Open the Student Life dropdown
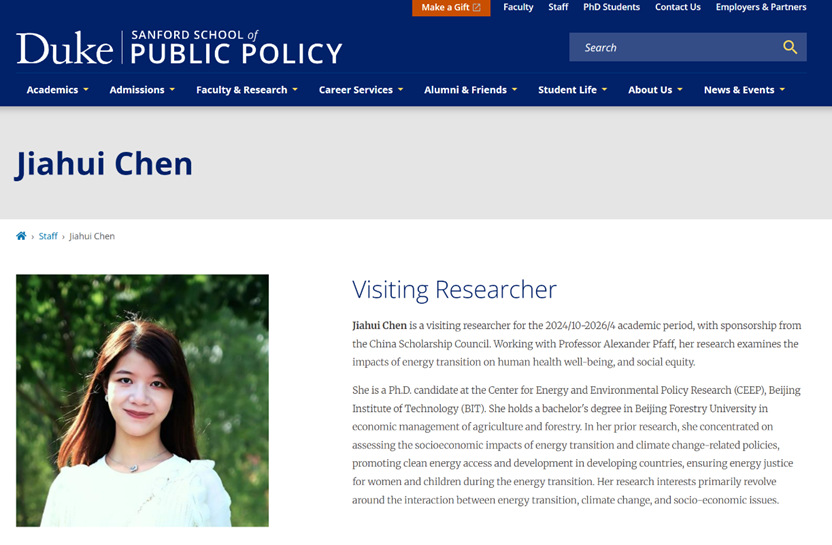 (572, 90)
